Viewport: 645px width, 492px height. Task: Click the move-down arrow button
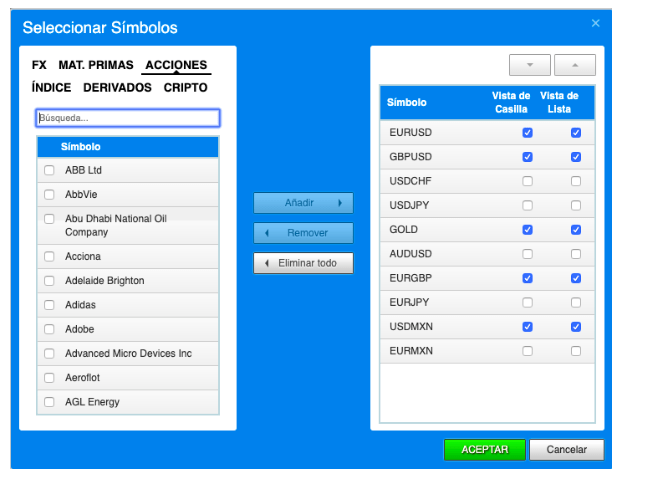point(530,65)
